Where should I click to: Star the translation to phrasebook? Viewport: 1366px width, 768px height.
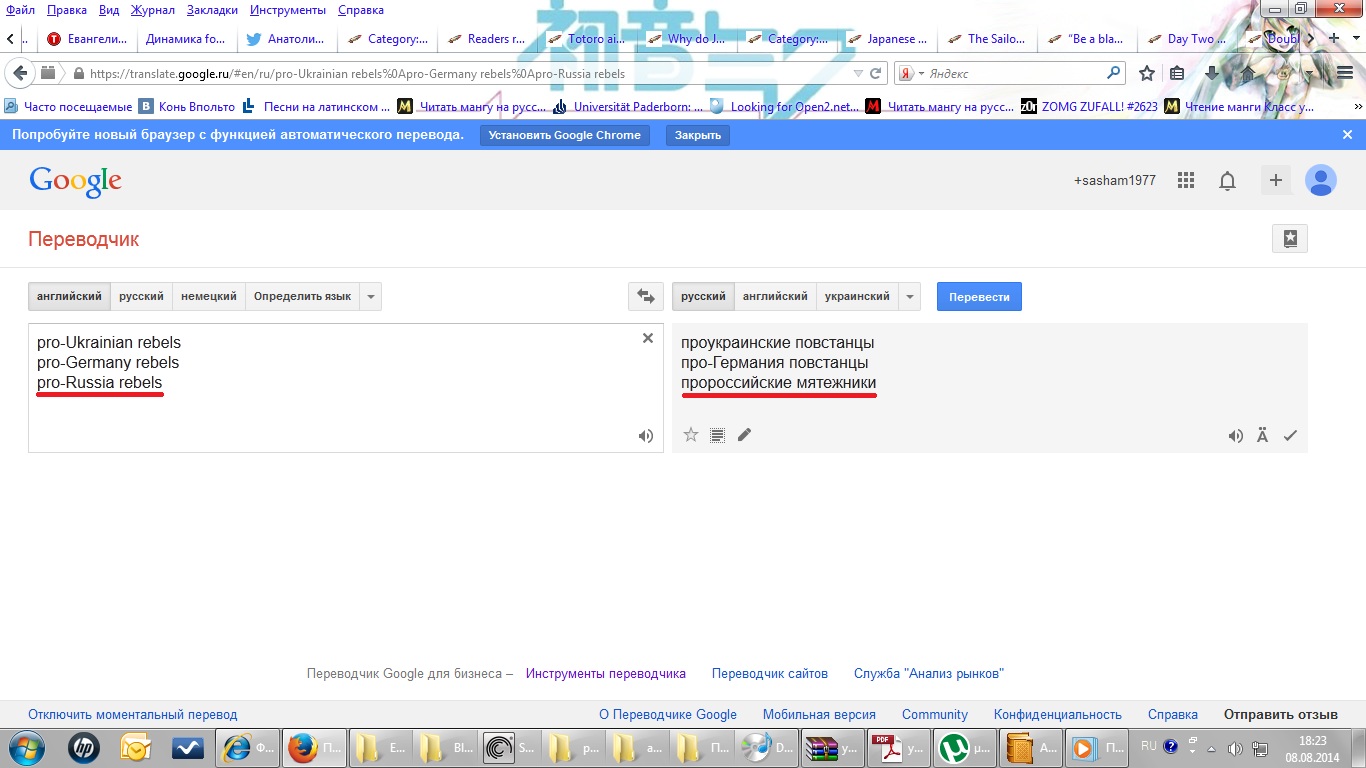click(690, 435)
